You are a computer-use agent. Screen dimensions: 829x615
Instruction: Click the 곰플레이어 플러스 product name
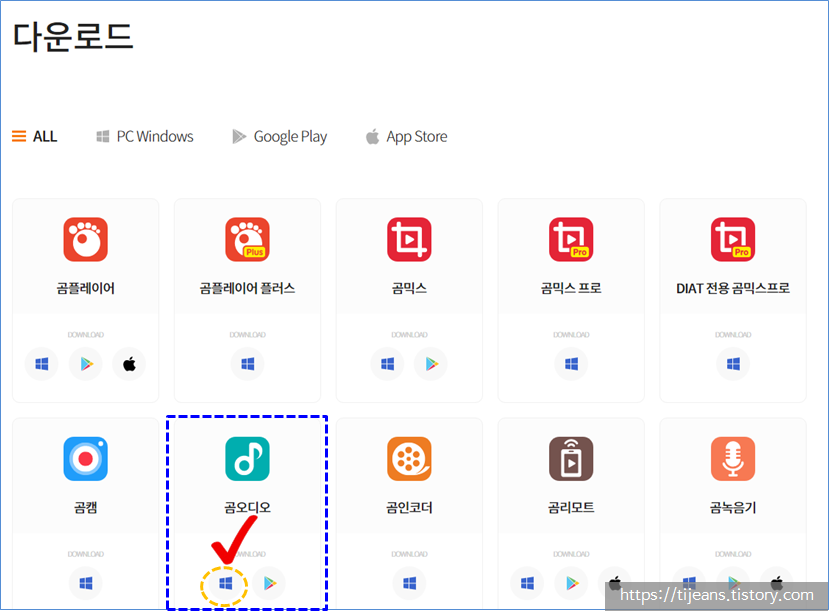point(247,288)
